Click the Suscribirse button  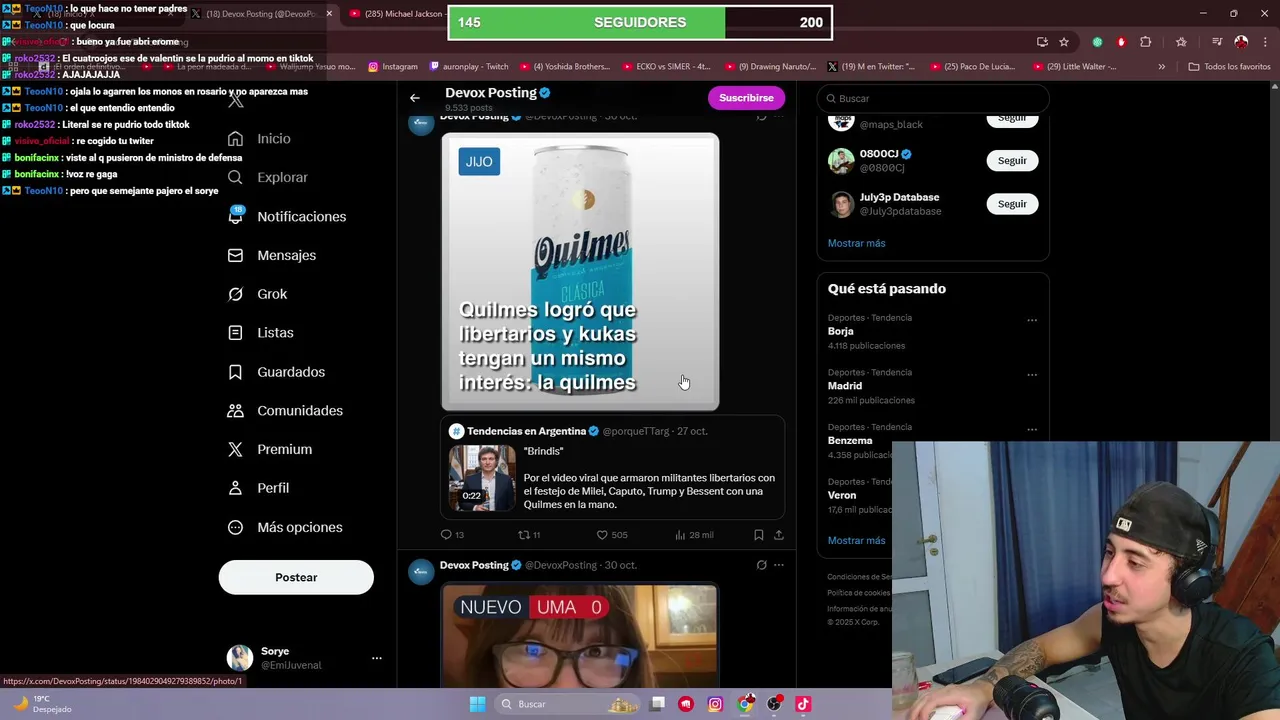tap(746, 98)
